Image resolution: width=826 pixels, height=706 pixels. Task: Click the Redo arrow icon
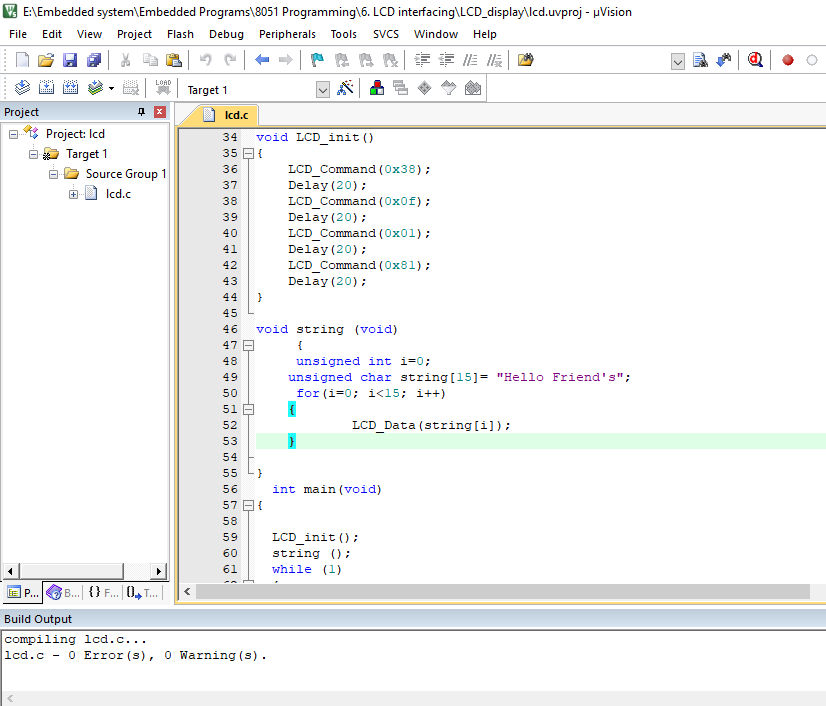pos(230,60)
